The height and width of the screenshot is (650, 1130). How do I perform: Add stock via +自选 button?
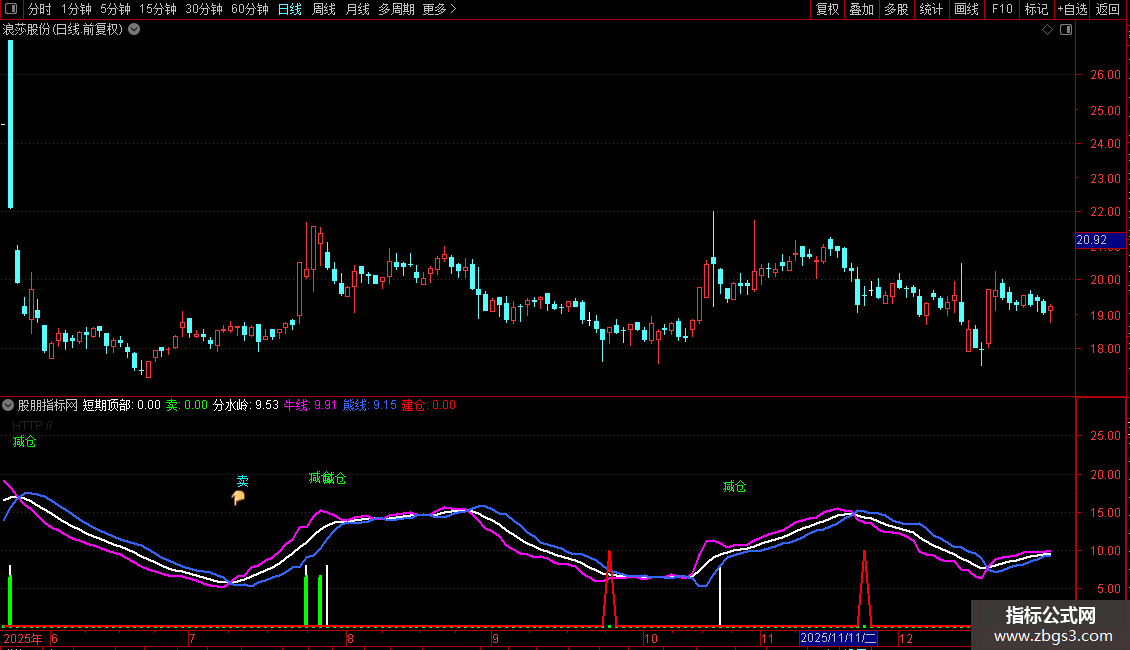tap(1072, 9)
